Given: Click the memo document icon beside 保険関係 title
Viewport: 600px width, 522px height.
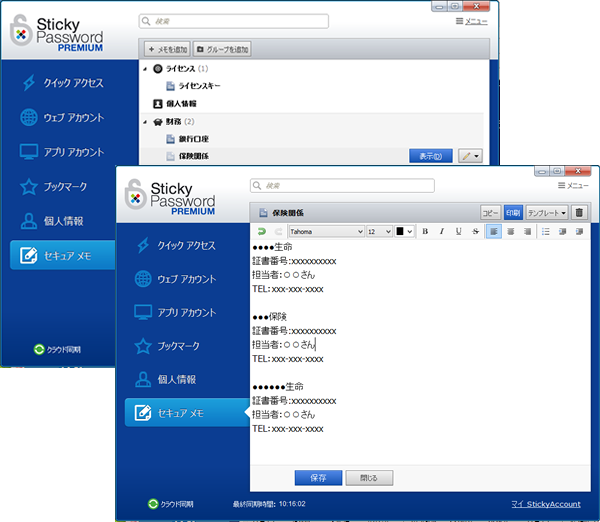Looking at the screenshot, I should [263, 213].
